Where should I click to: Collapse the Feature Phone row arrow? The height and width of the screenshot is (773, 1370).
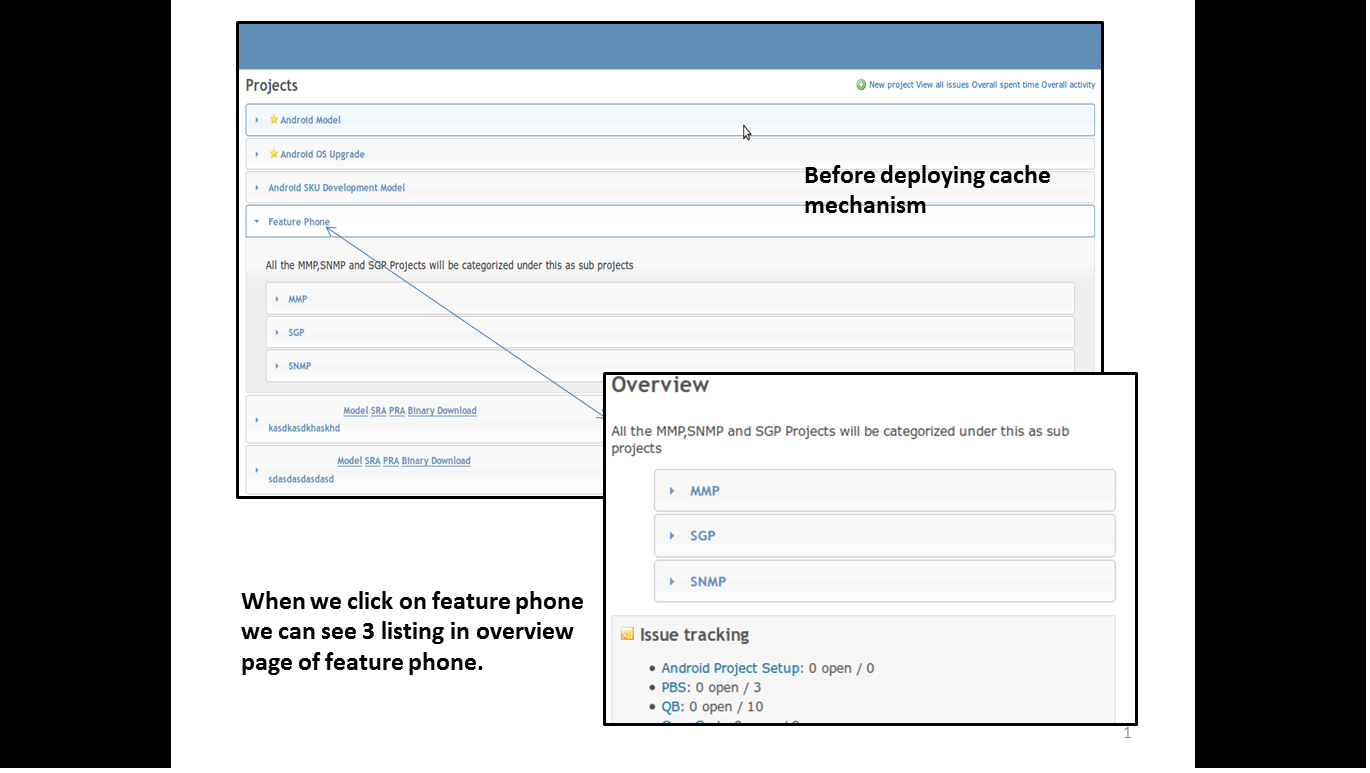[x=257, y=222]
